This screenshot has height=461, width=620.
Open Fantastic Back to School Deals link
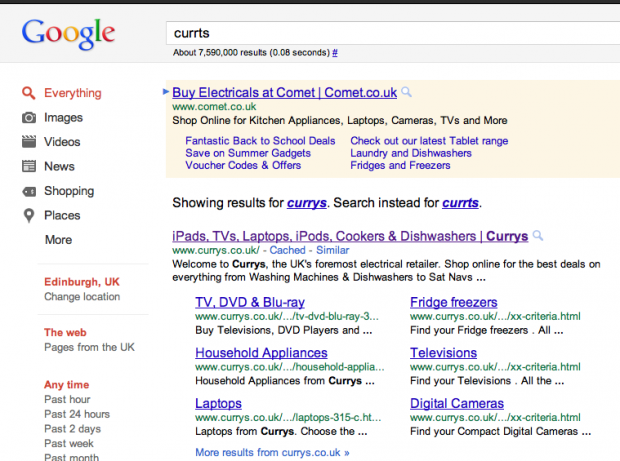pos(260,141)
